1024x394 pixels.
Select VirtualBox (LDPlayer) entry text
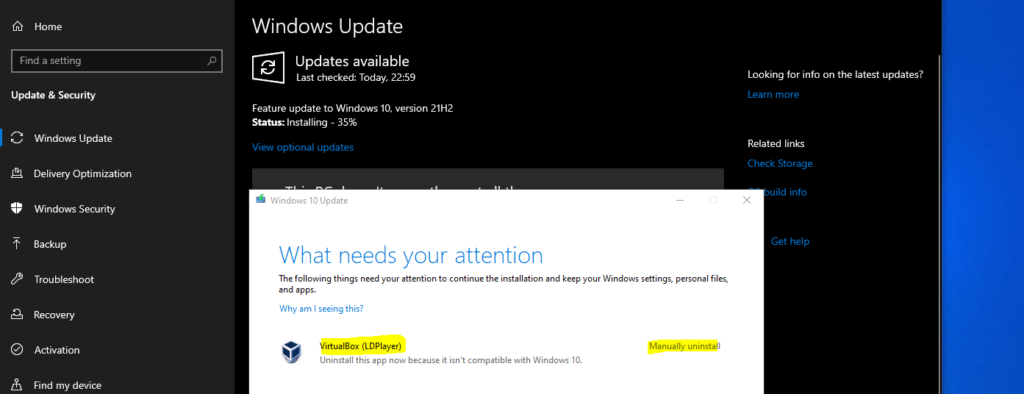pyautogui.click(x=360, y=345)
